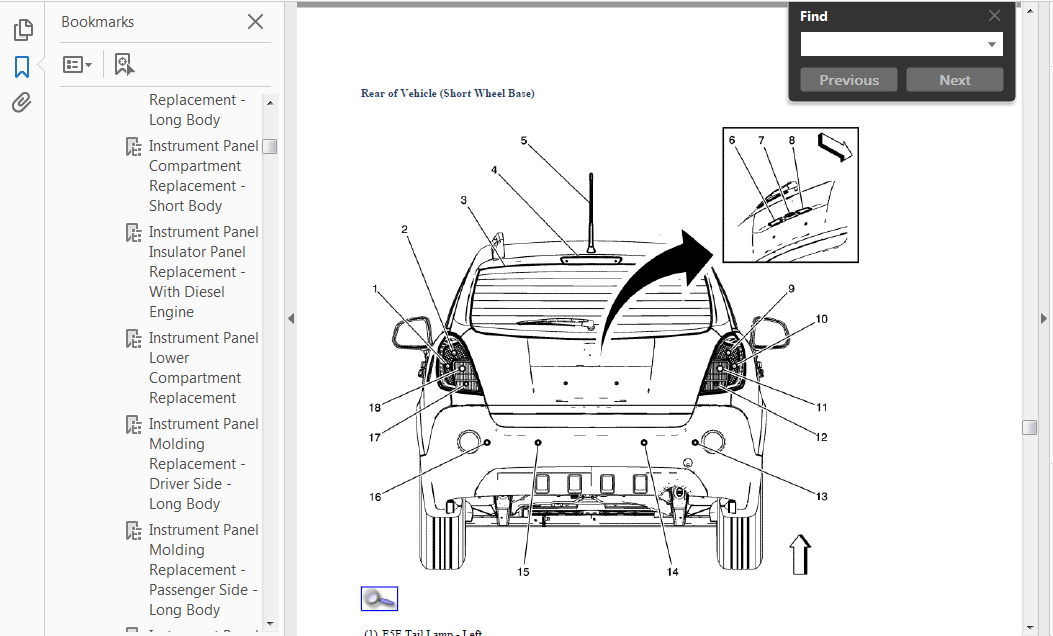Click the document scroll down arrow
1053x636 pixels.
[x=1029, y=627]
